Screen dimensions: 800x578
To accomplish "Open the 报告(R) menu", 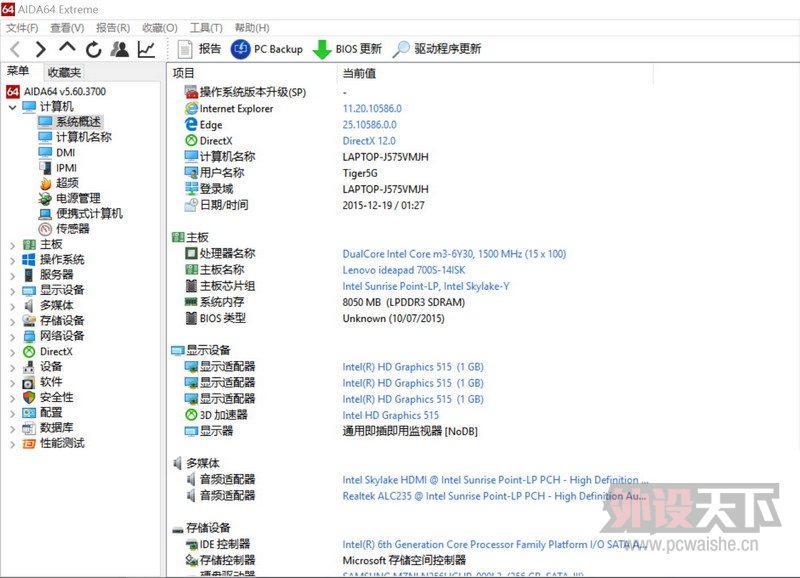I will coord(113,28).
